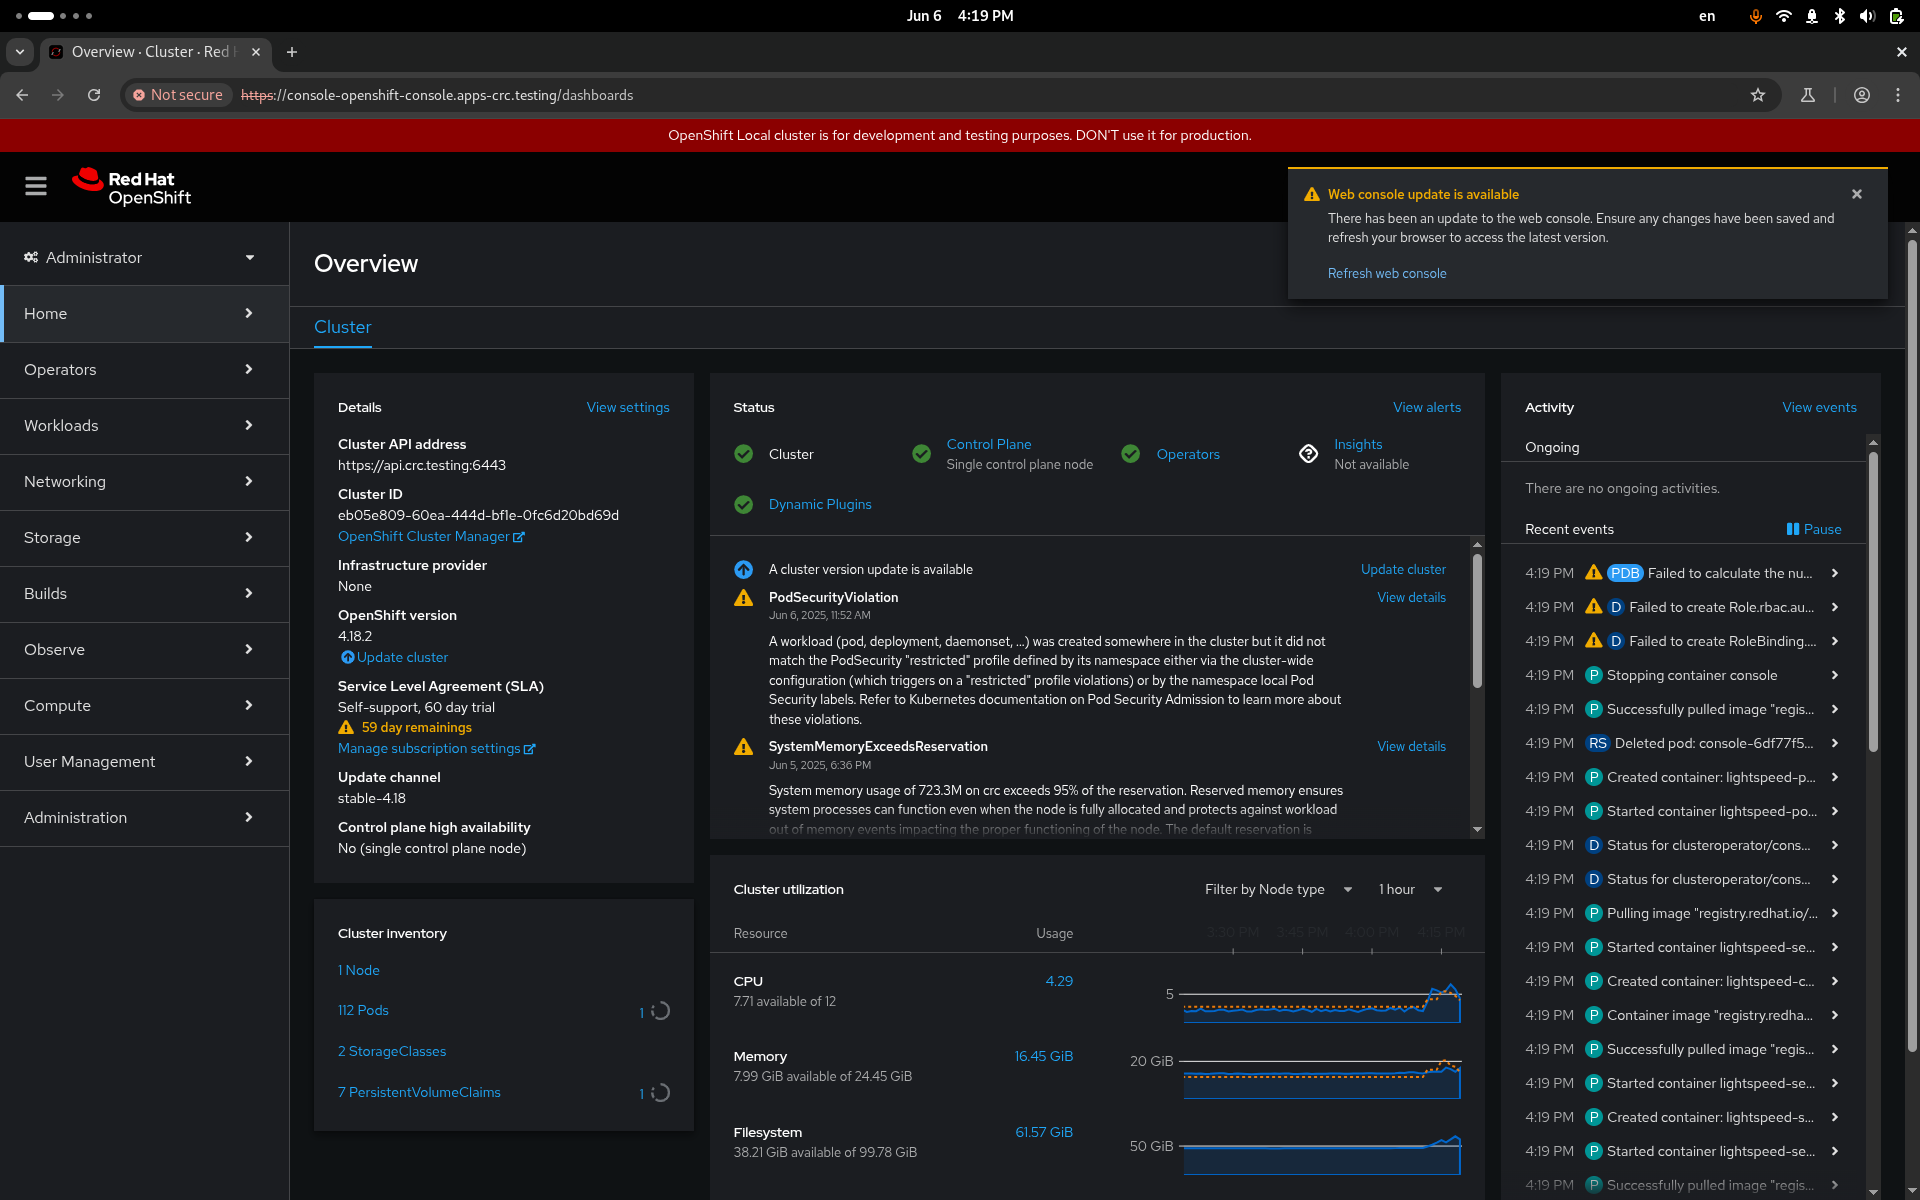
Task: Click the browser reload icon
Action: pos(94,95)
